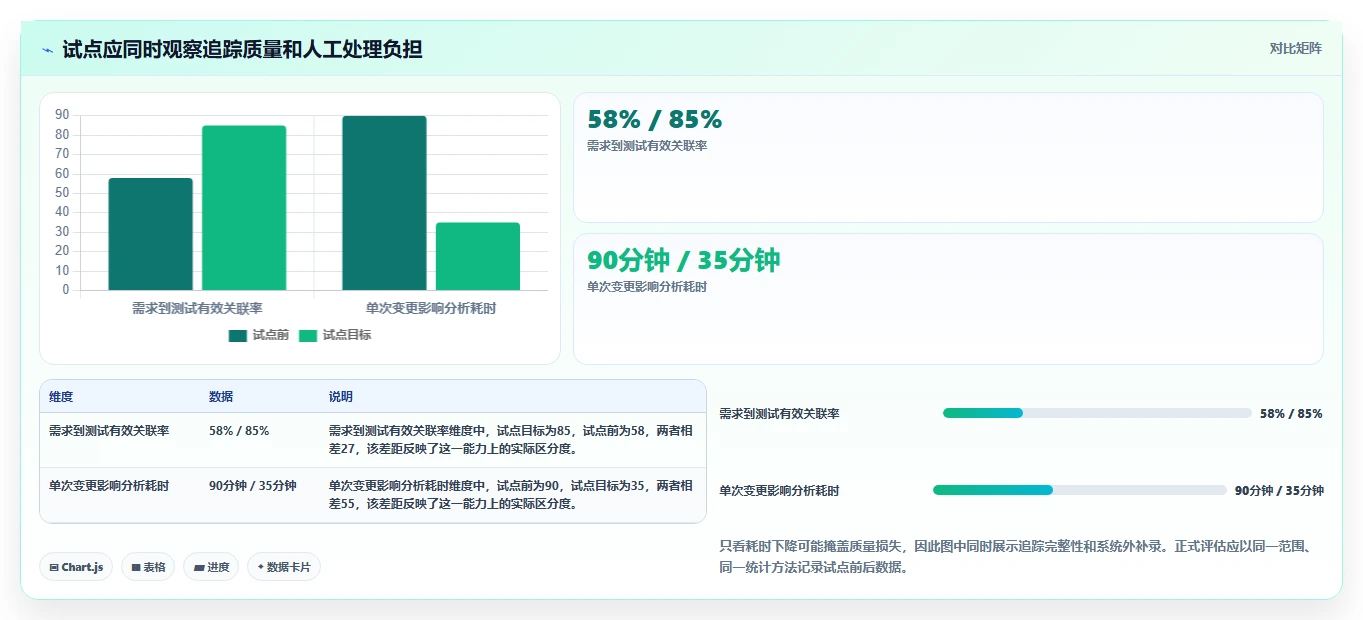
Task: Click the 单次变更影响分析耗时 progress bar
Action: click(x=1080, y=490)
